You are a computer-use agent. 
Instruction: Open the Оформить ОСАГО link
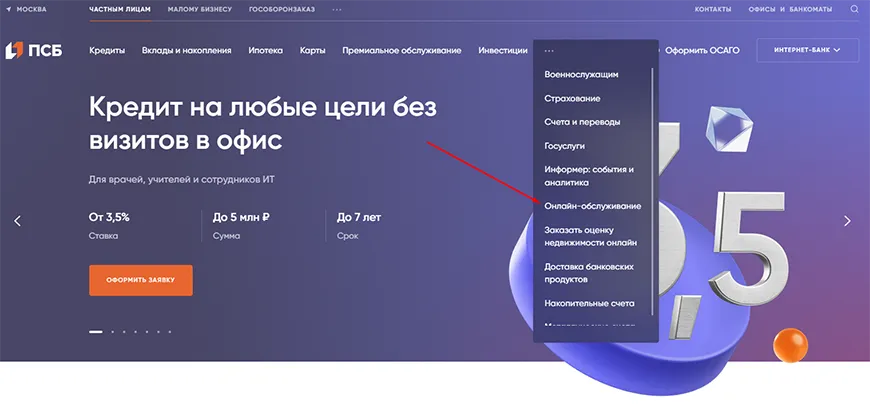(702, 50)
